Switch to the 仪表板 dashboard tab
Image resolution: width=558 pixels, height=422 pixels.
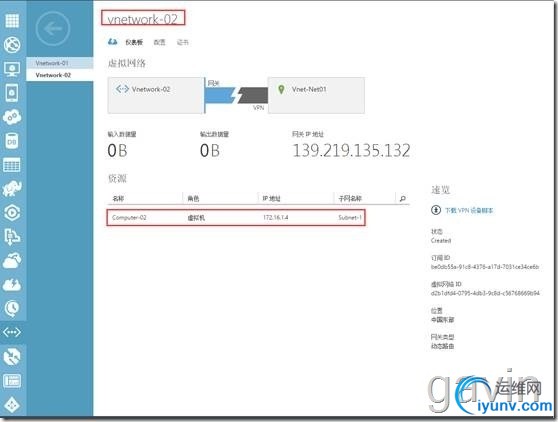coord(134,42)
